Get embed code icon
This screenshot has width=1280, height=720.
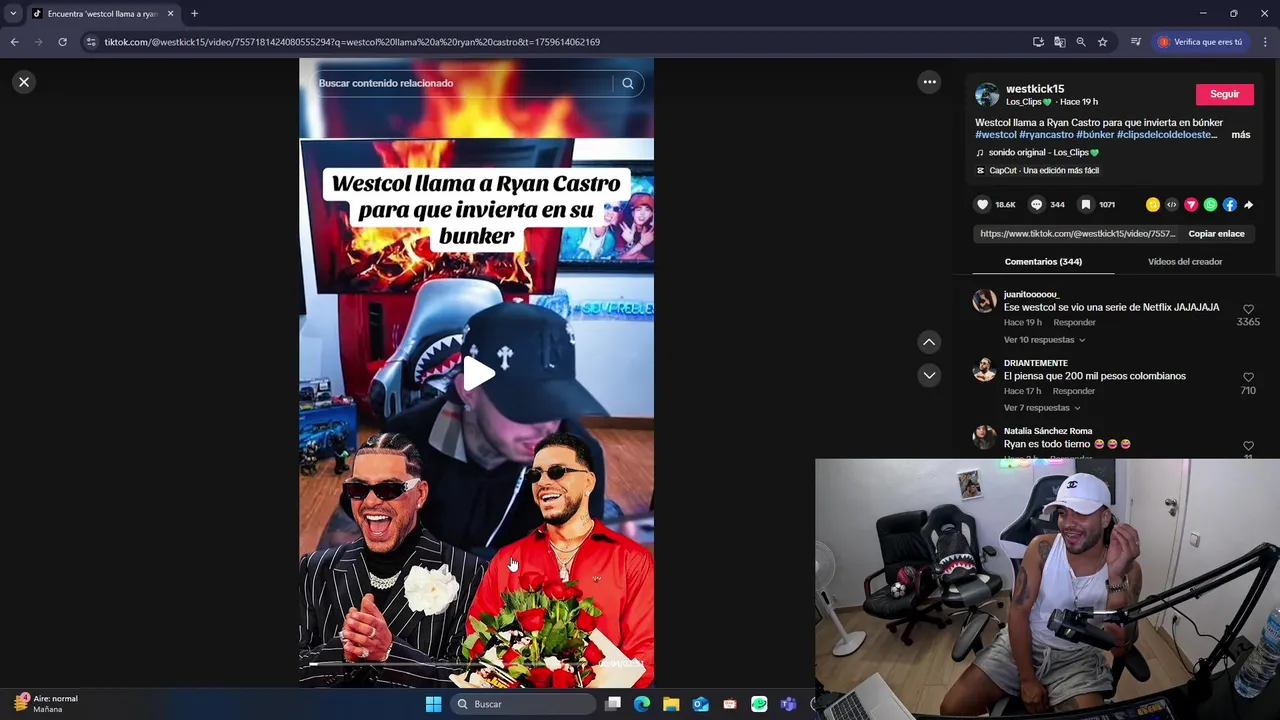pyautogui.click(x=1172, y=204)
